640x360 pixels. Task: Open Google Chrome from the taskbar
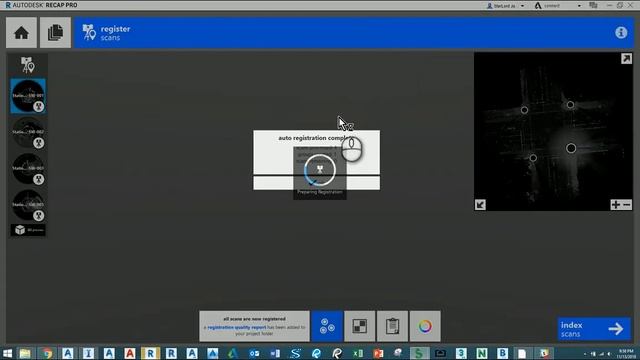tap(47, 353)
